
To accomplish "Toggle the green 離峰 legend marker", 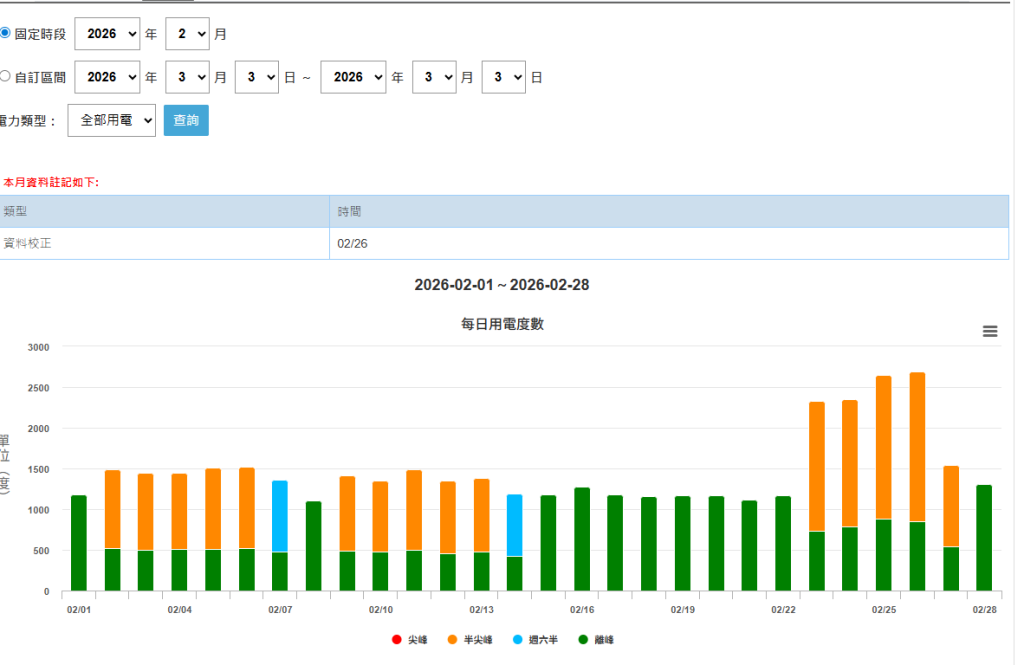I will [x=583, y=640].
